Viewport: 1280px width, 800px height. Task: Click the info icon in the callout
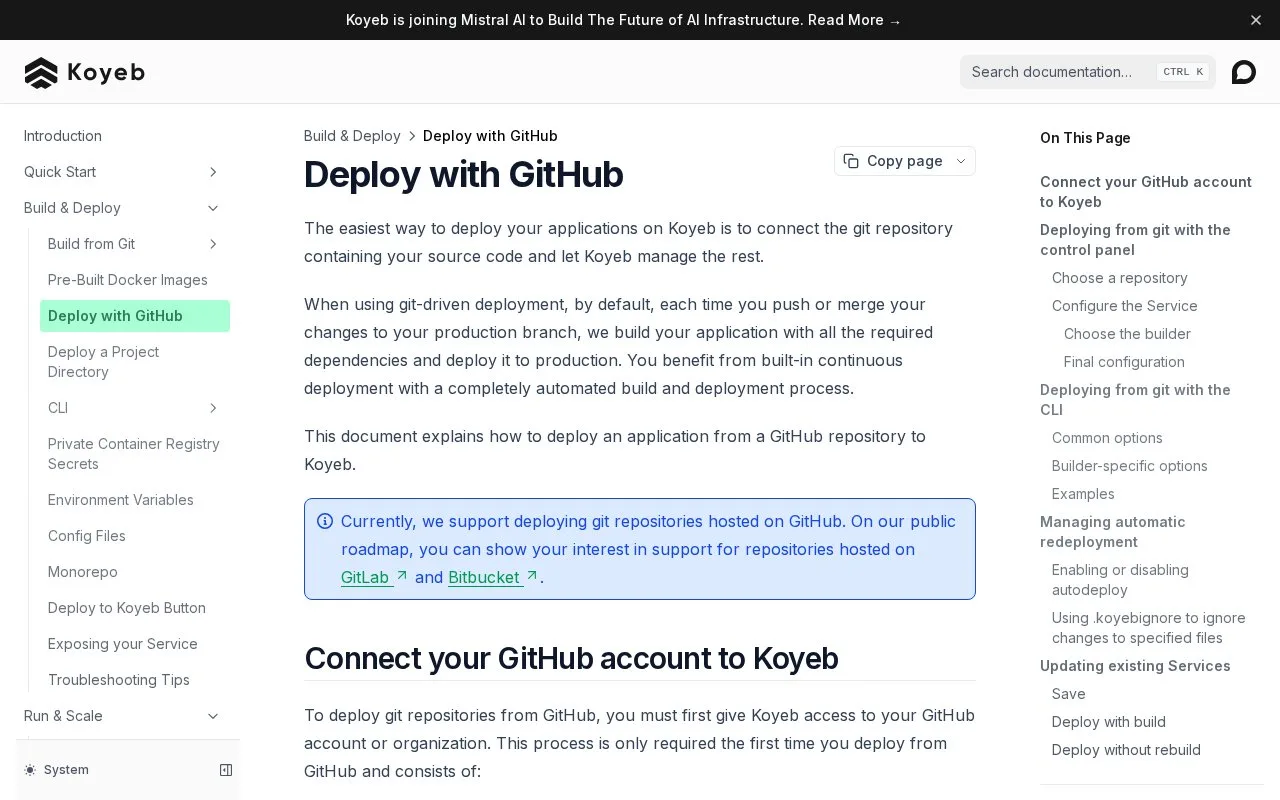325,521
